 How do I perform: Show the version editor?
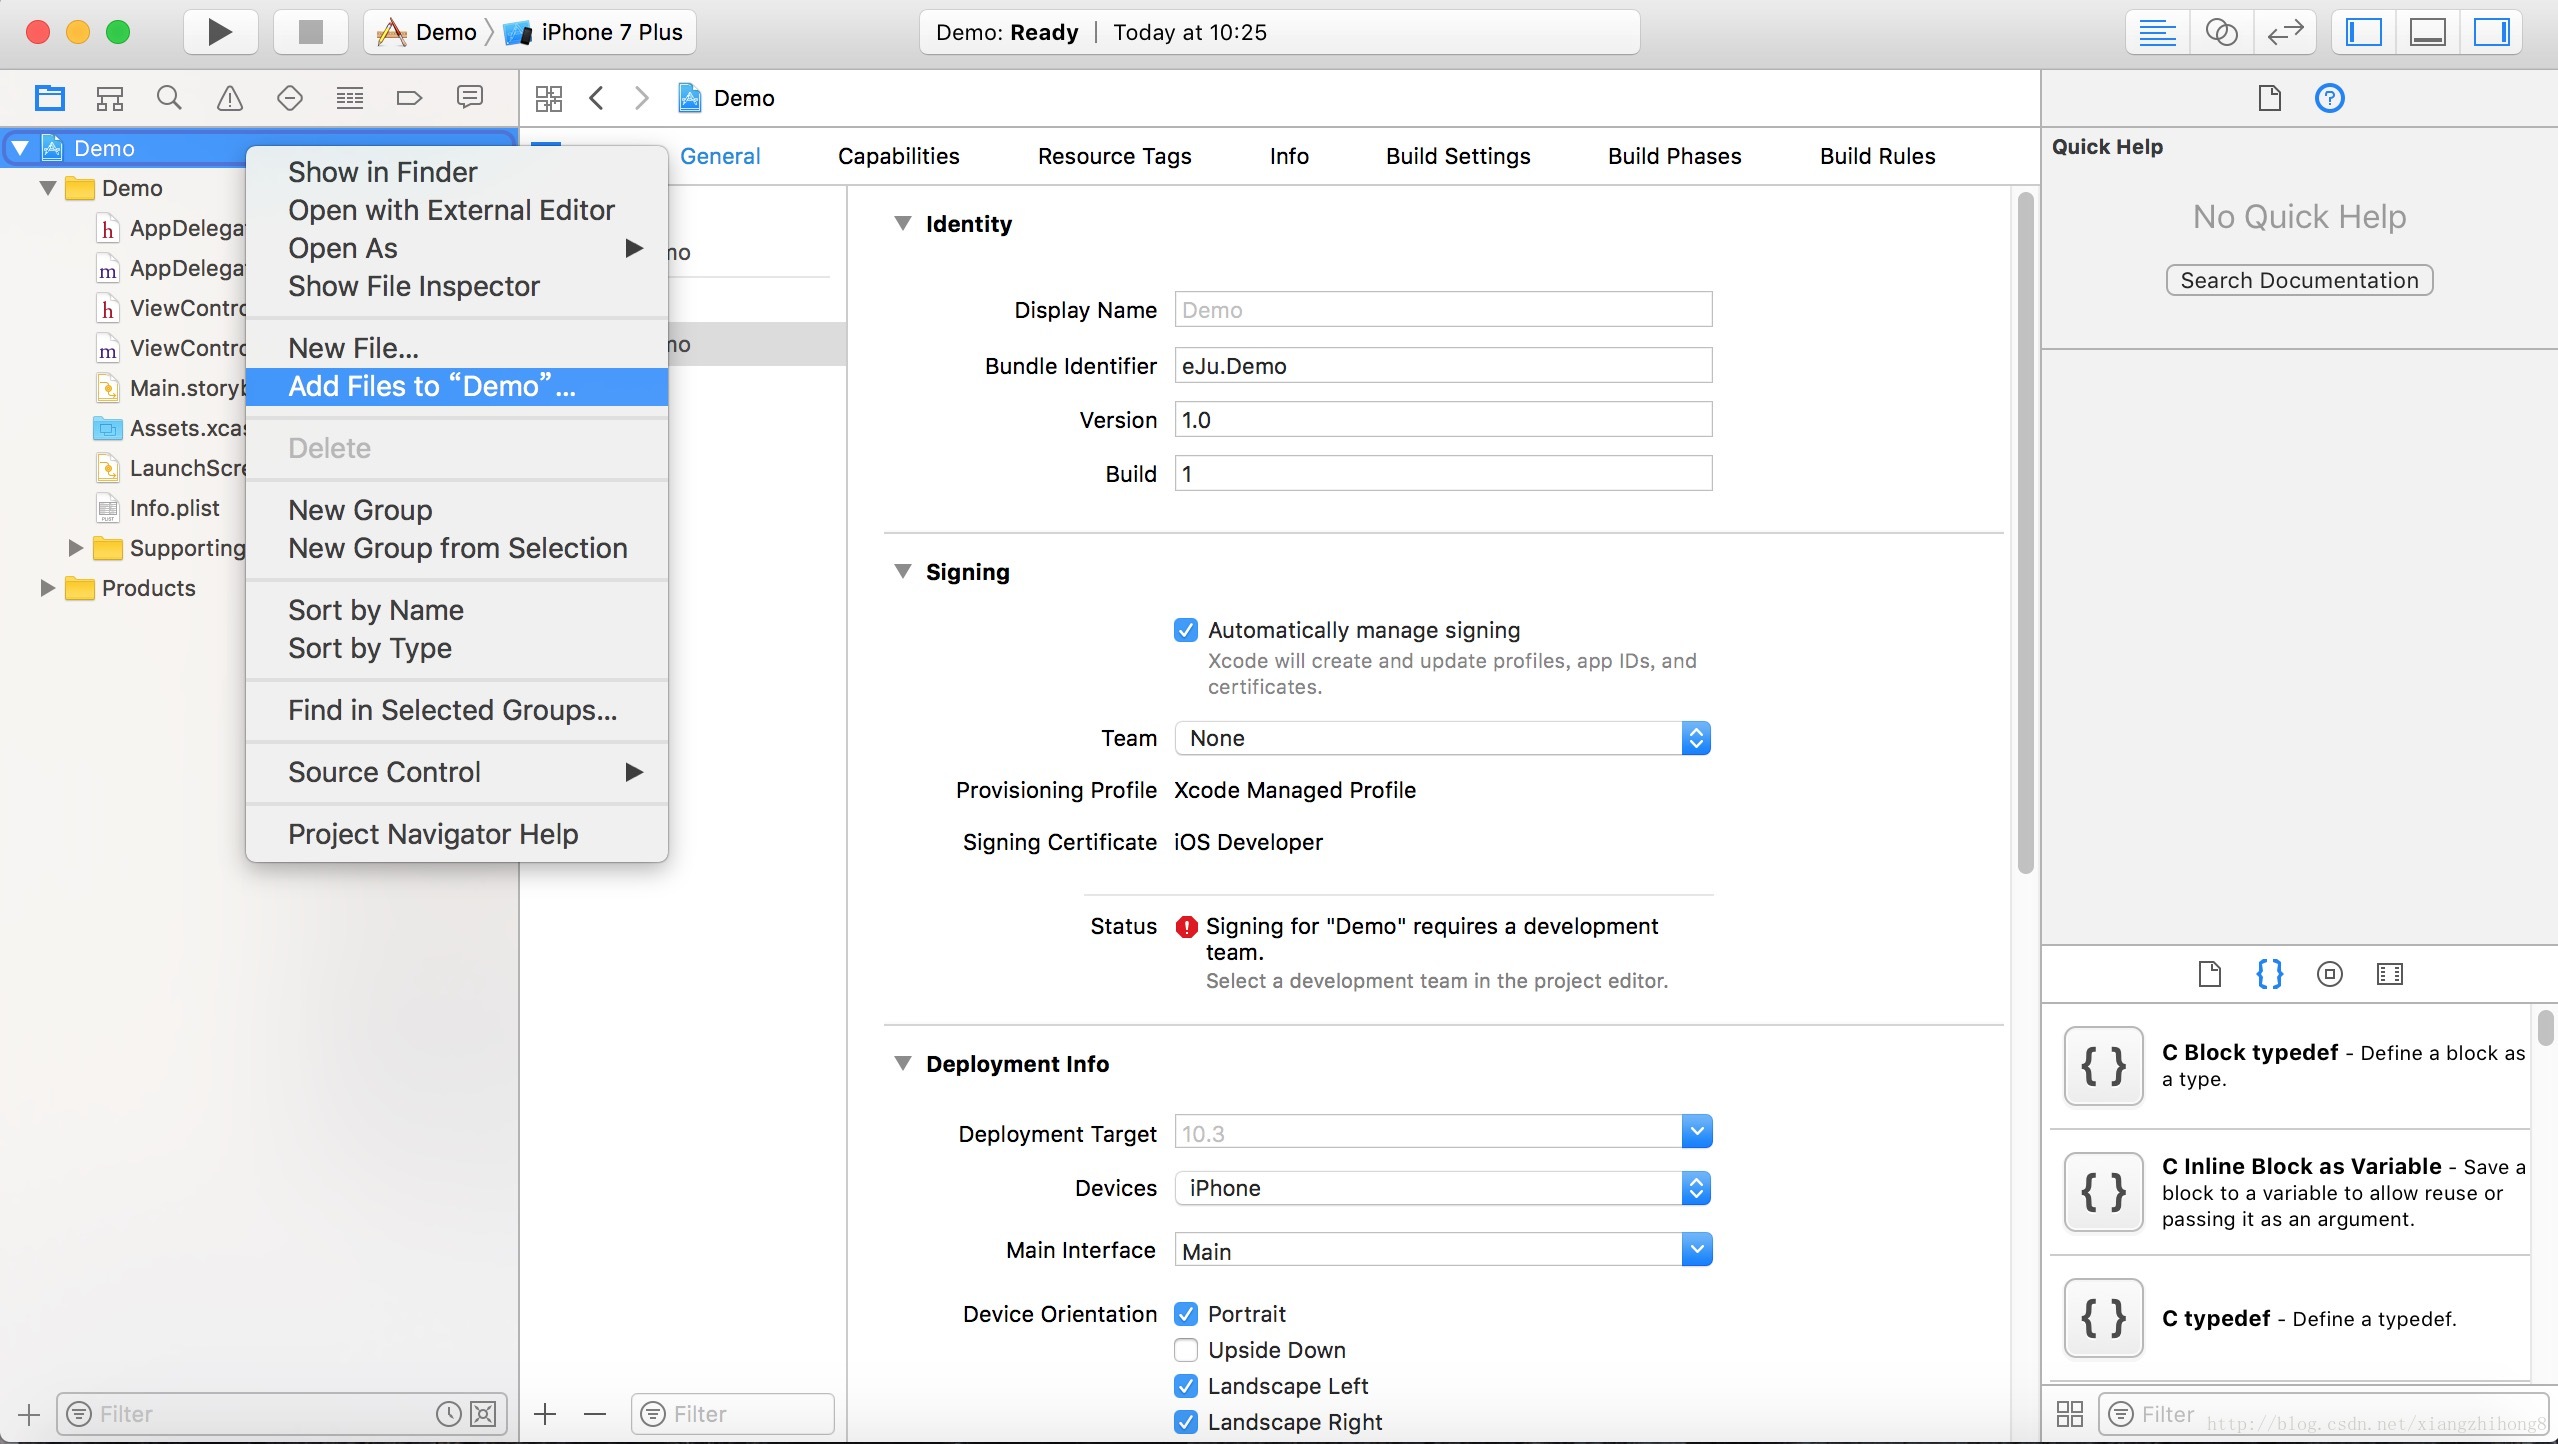coord(2285,32)
